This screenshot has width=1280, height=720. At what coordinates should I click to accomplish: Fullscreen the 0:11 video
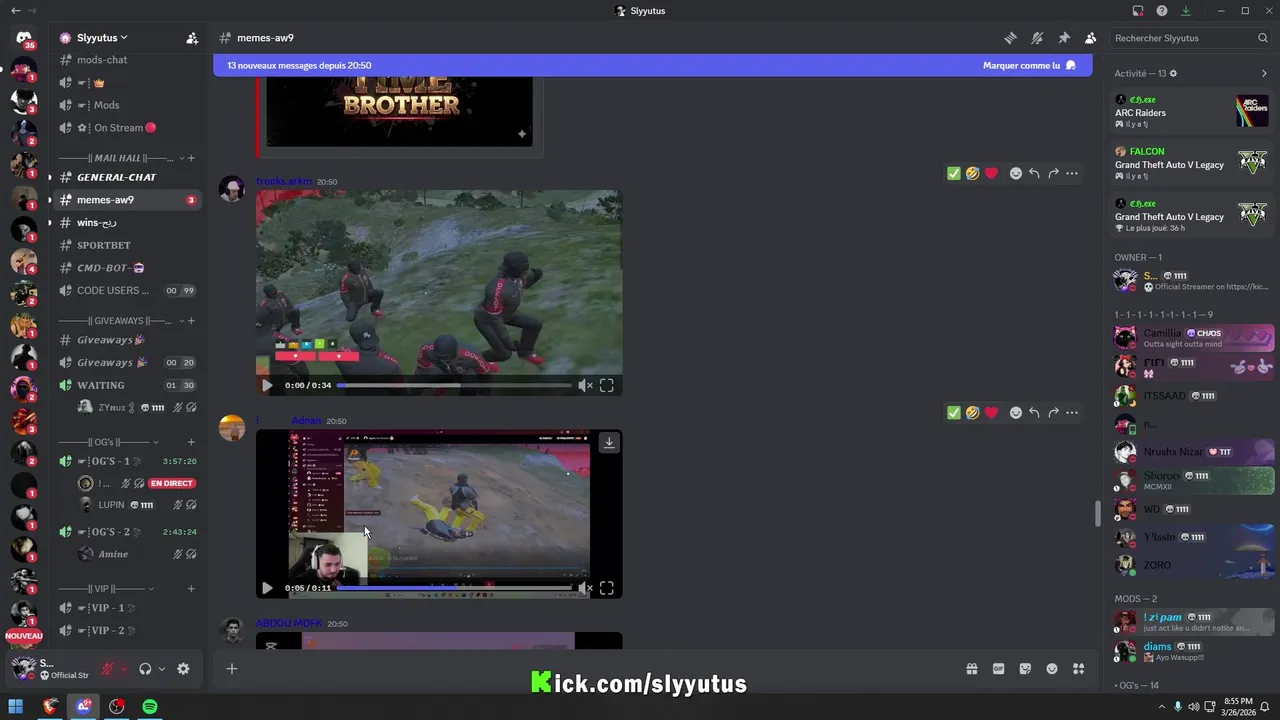607,588
